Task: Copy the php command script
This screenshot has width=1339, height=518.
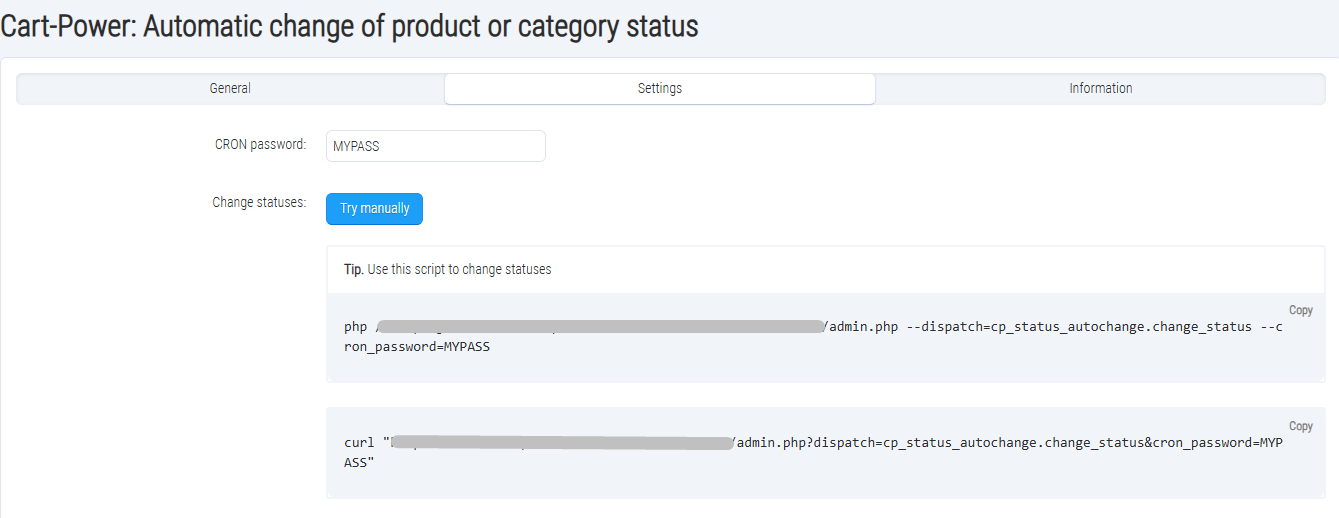Action: 1300,311
